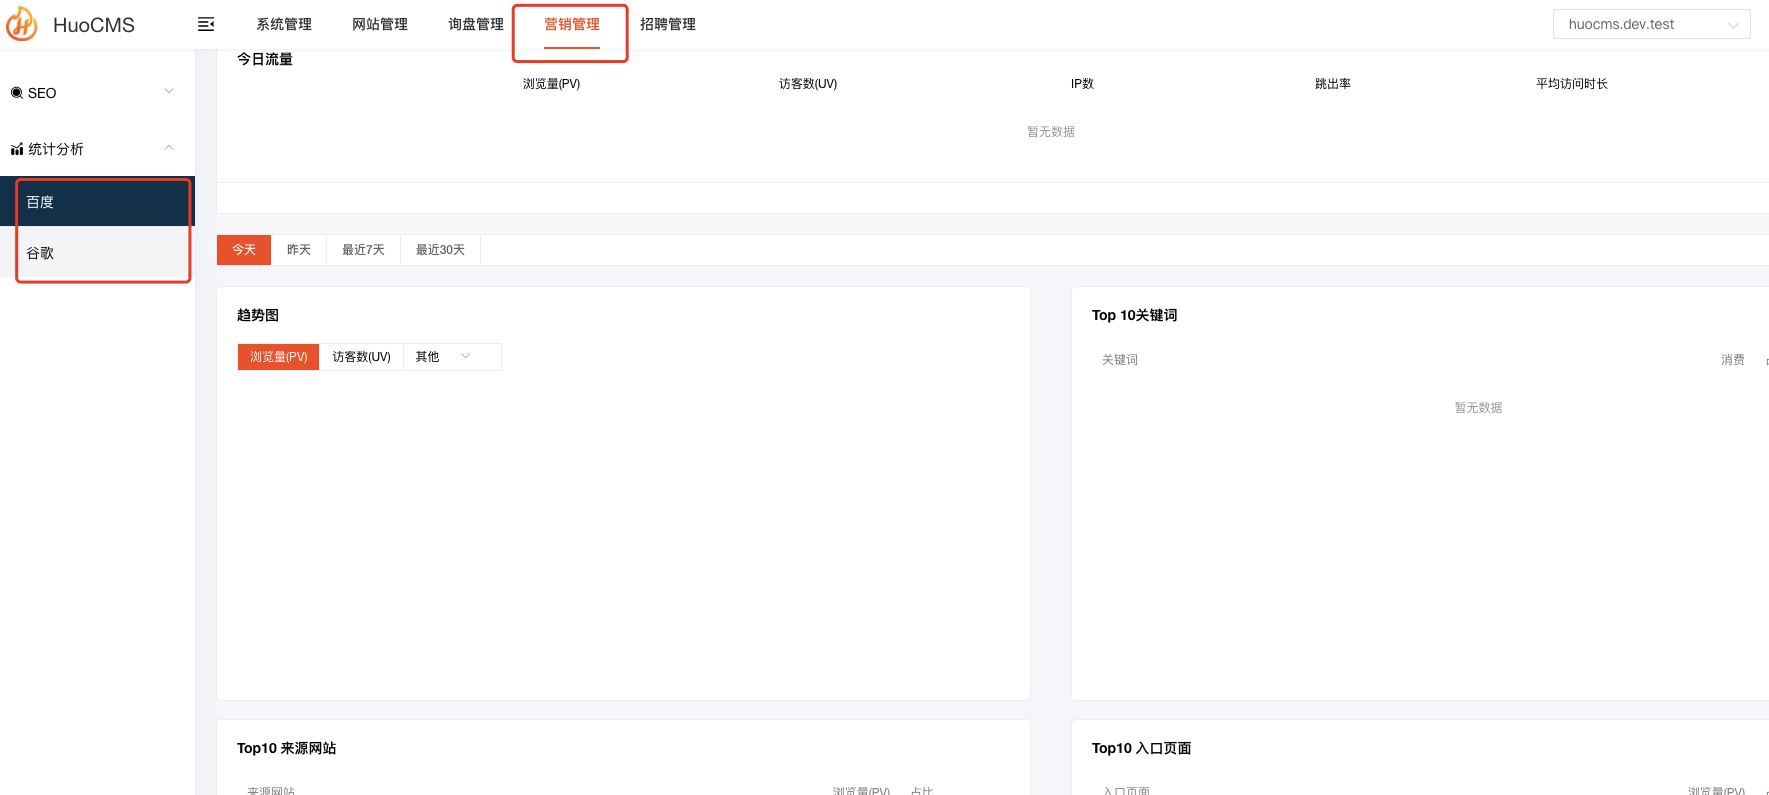Image resolution: width=1769 pixels, height=795 pixels.
Task: Click the Top 10关键词 panel title
Action: tap(1135, 315)
